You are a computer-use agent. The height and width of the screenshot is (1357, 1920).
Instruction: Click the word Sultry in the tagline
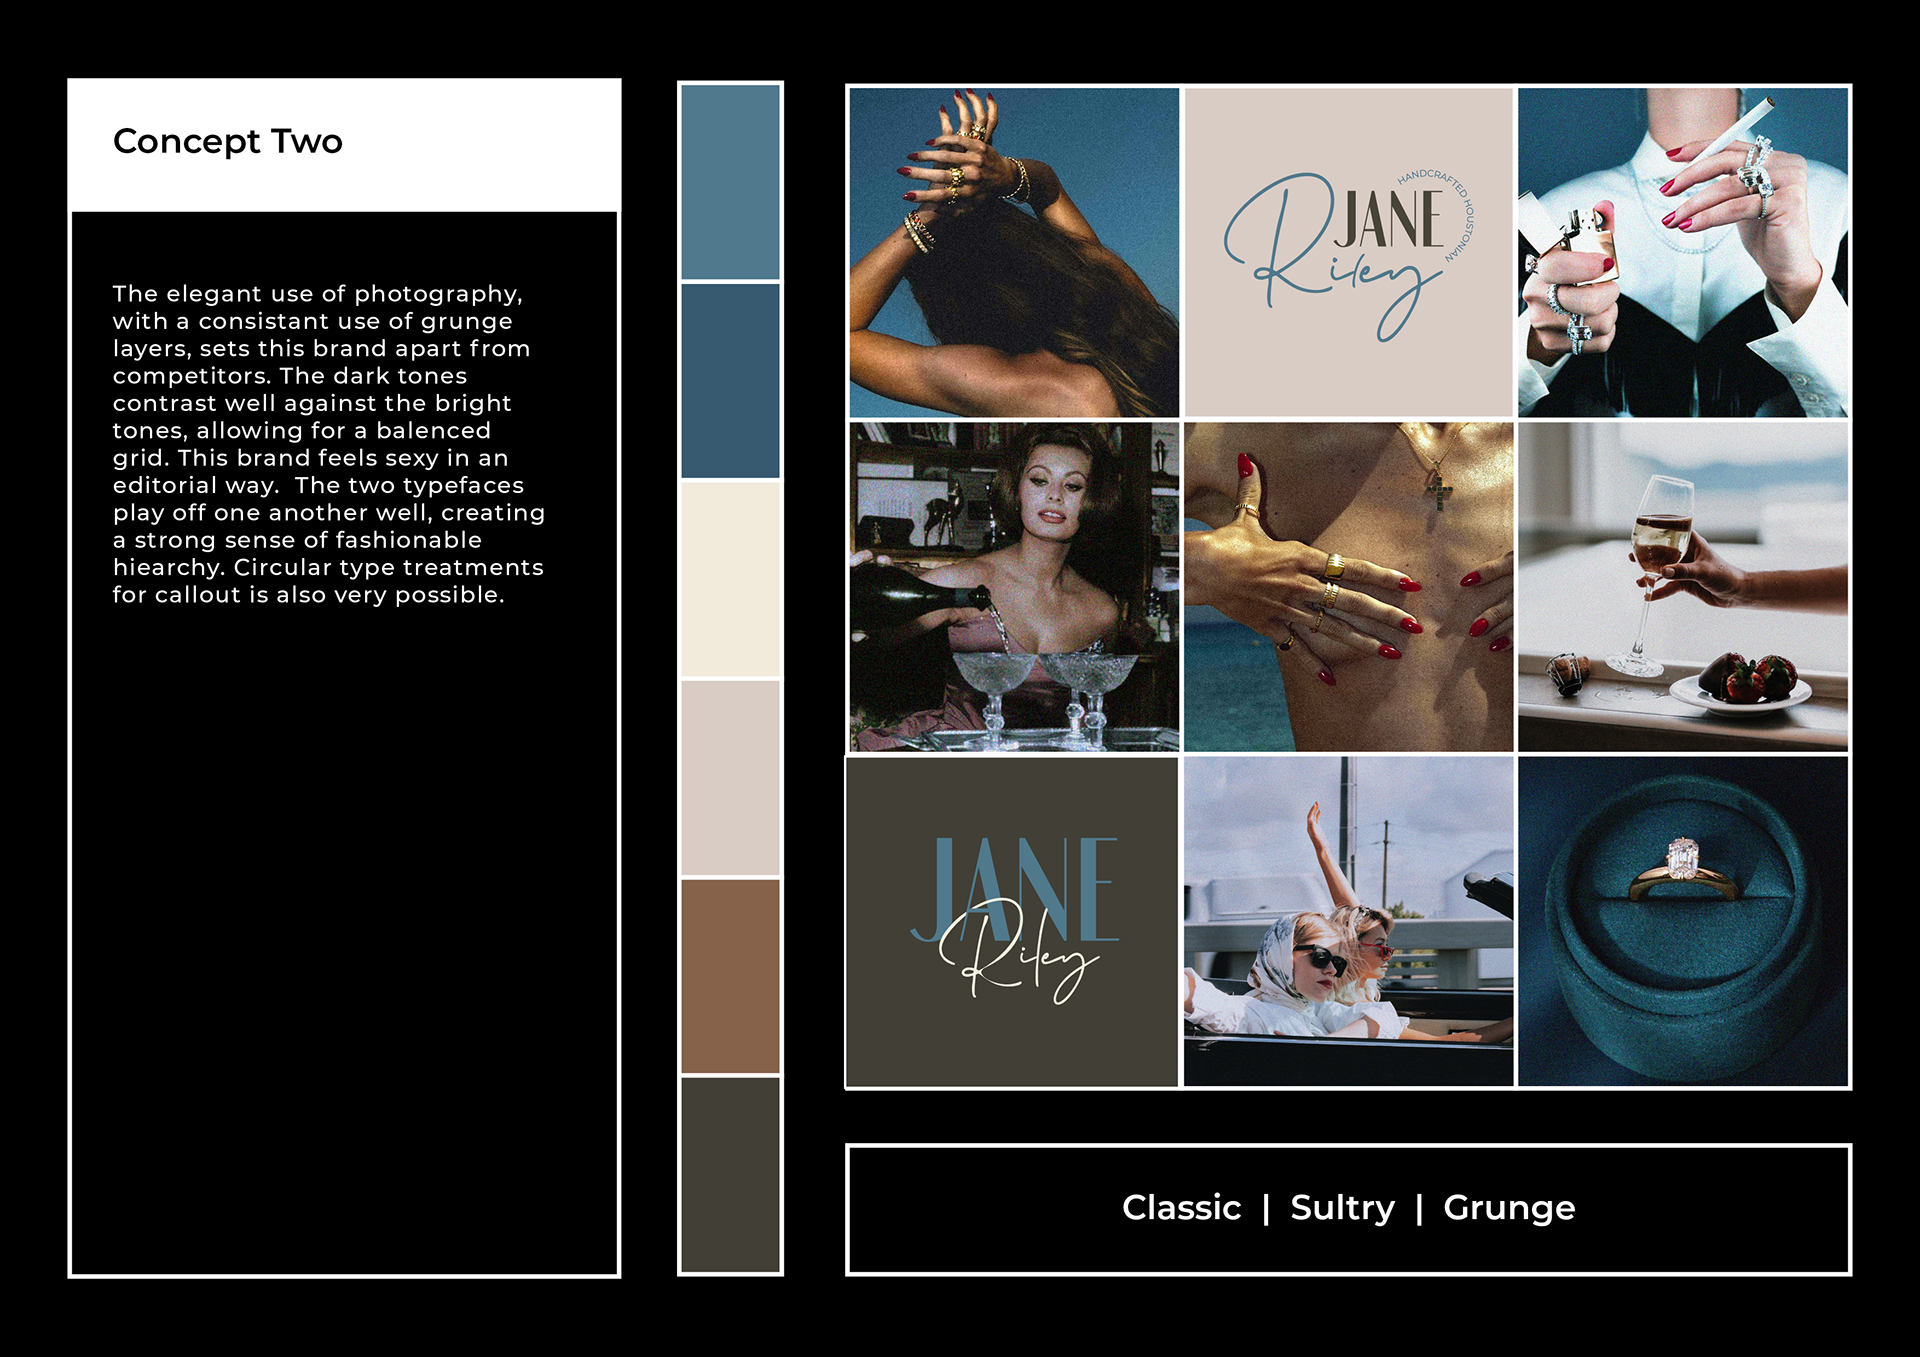(1342, 1208)
